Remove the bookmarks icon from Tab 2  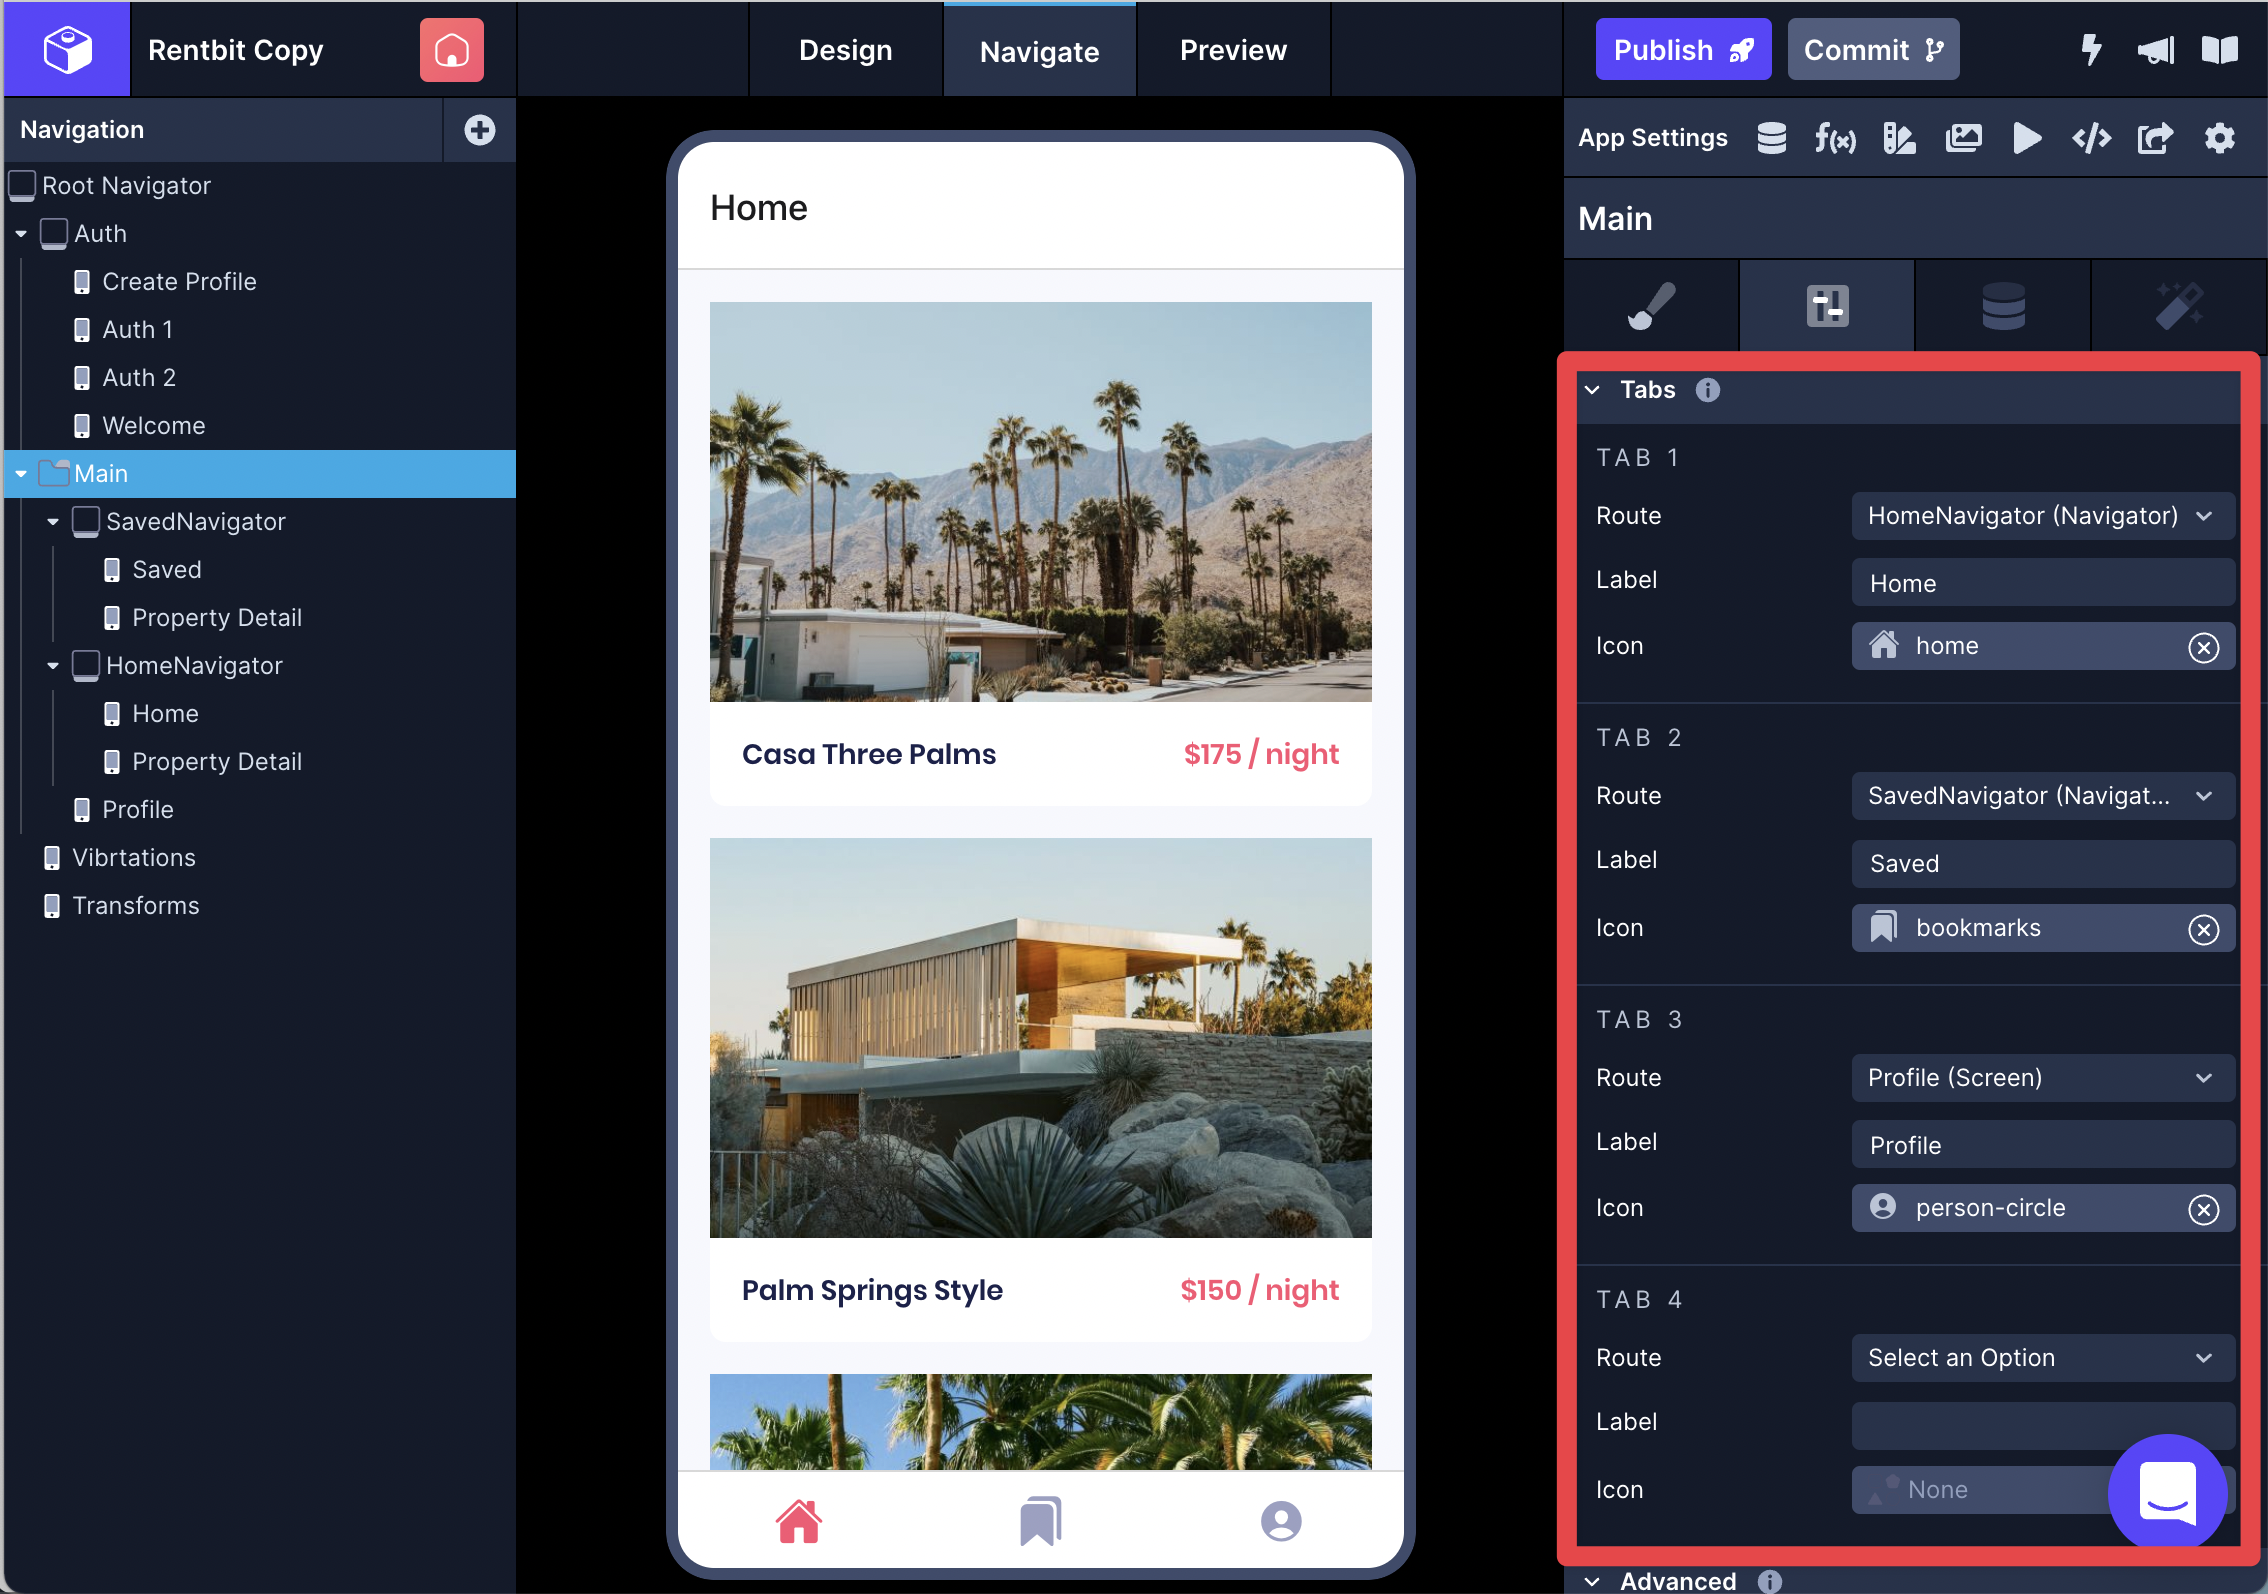coord(2203,930)
